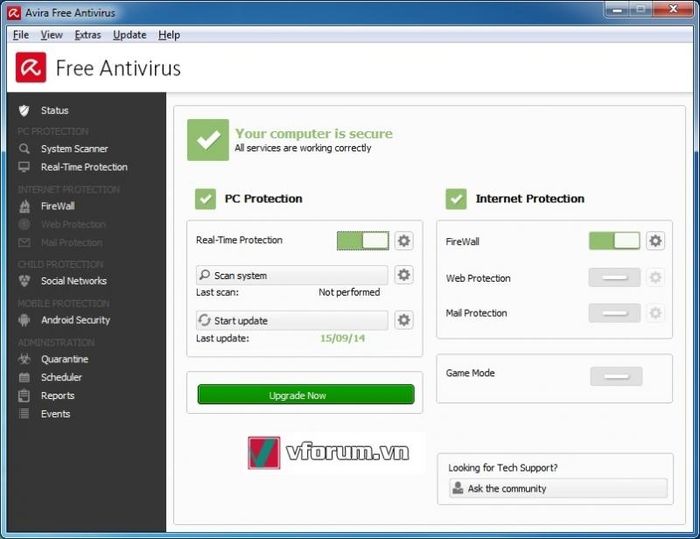The image size is (700, 539).
Task: Select System Scanner in the sidebar
Action: coord(75,149)
